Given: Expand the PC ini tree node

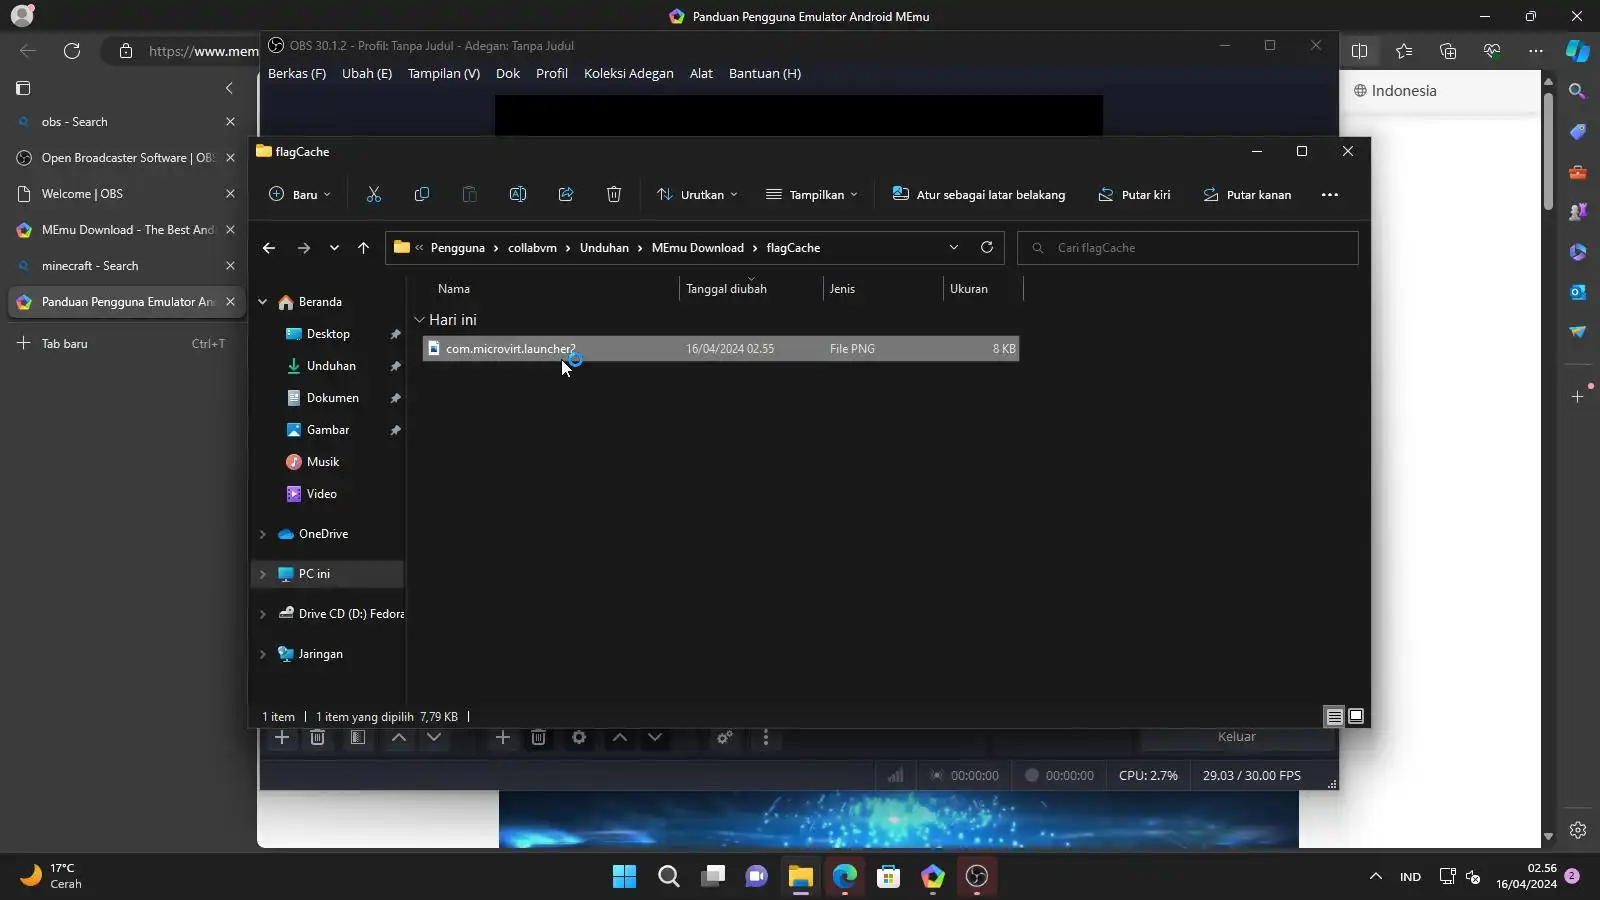Looking at the screenshot, I should (263, 574).
